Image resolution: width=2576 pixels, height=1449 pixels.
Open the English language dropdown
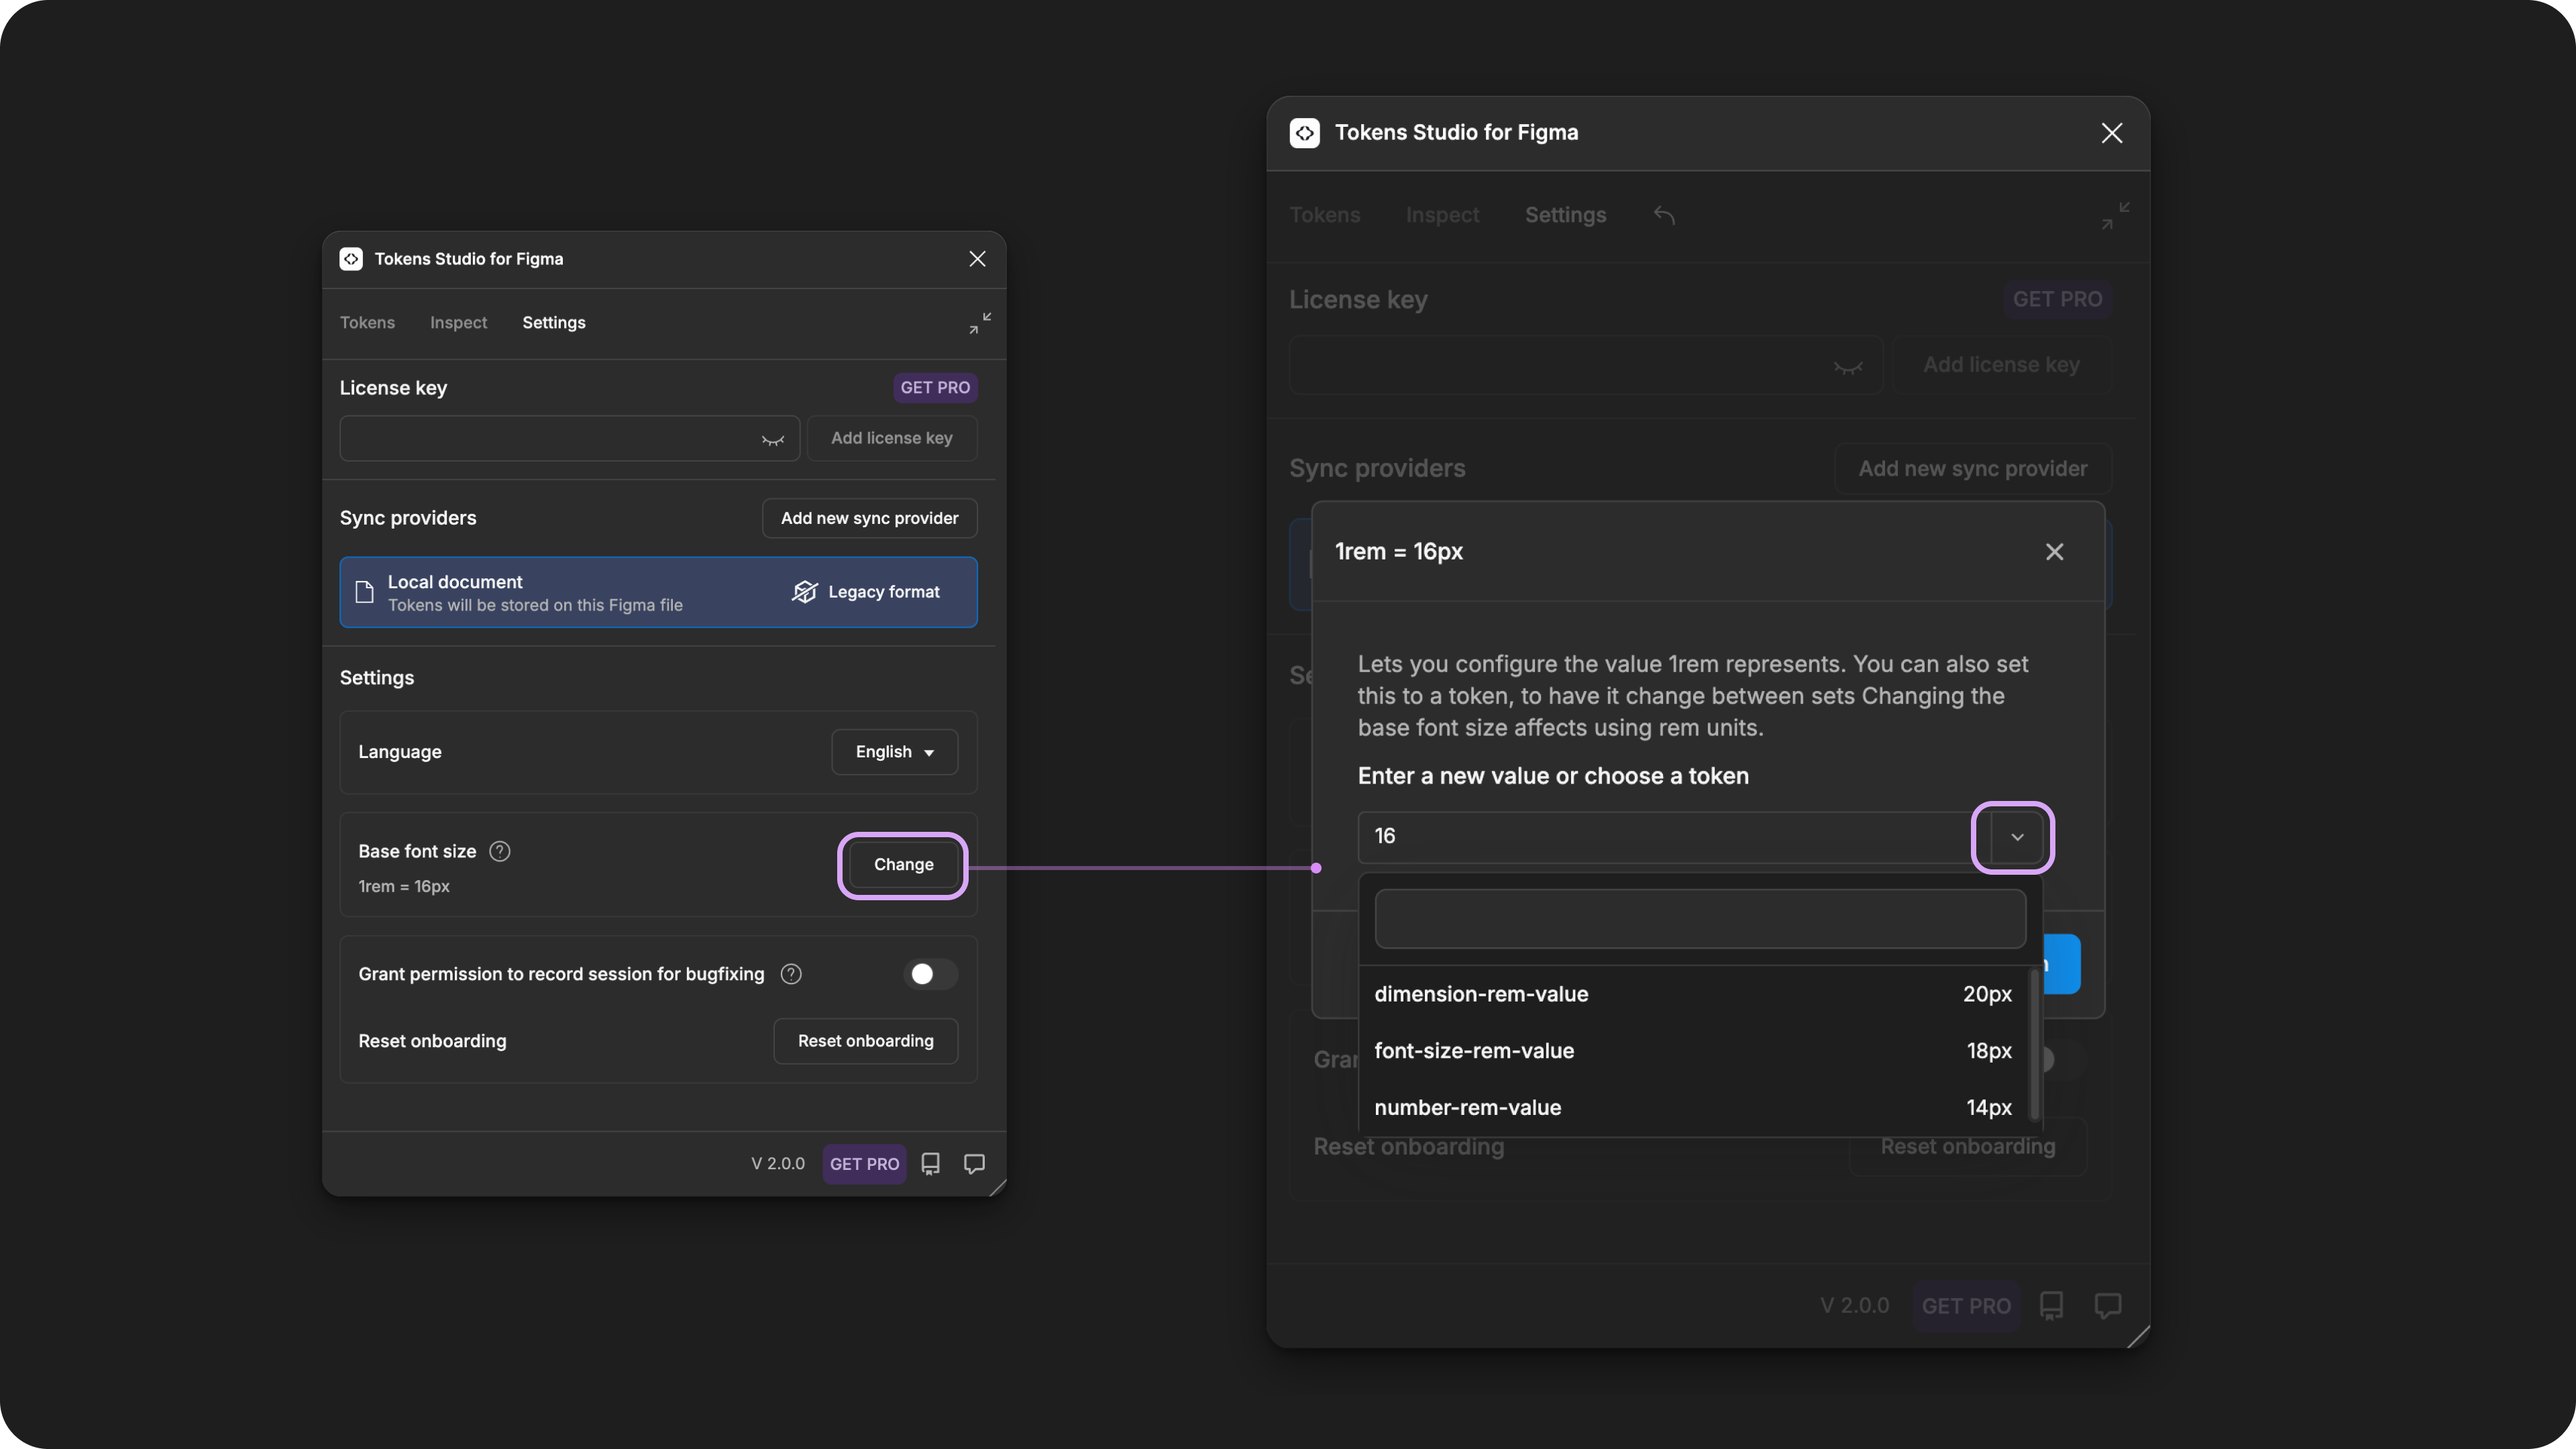tap(895, 752)
